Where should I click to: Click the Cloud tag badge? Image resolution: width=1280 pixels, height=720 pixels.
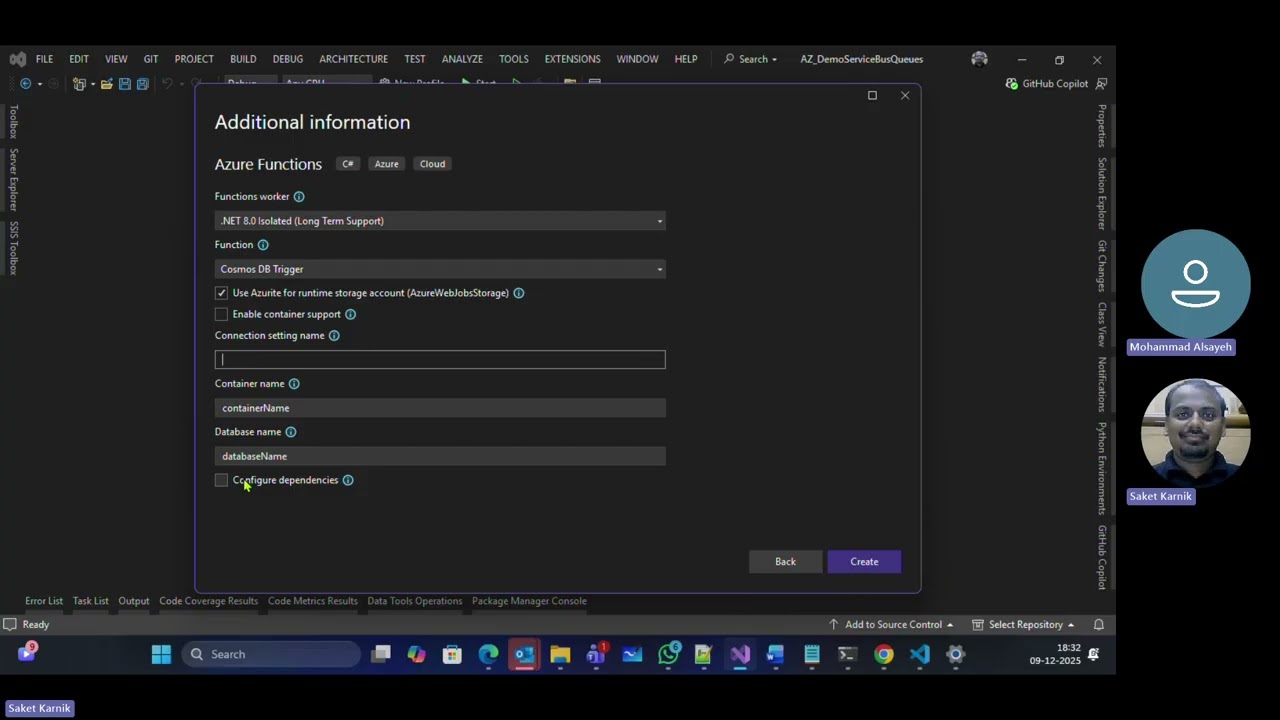432,164
